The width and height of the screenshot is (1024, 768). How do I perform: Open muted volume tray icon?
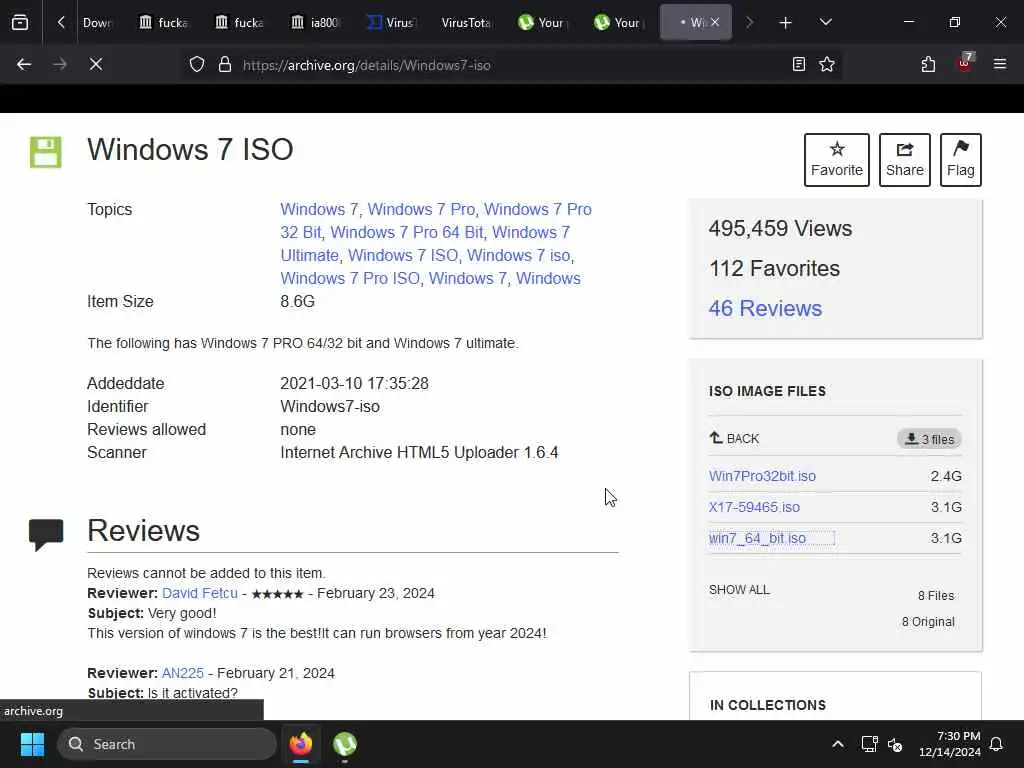point(895,744)
